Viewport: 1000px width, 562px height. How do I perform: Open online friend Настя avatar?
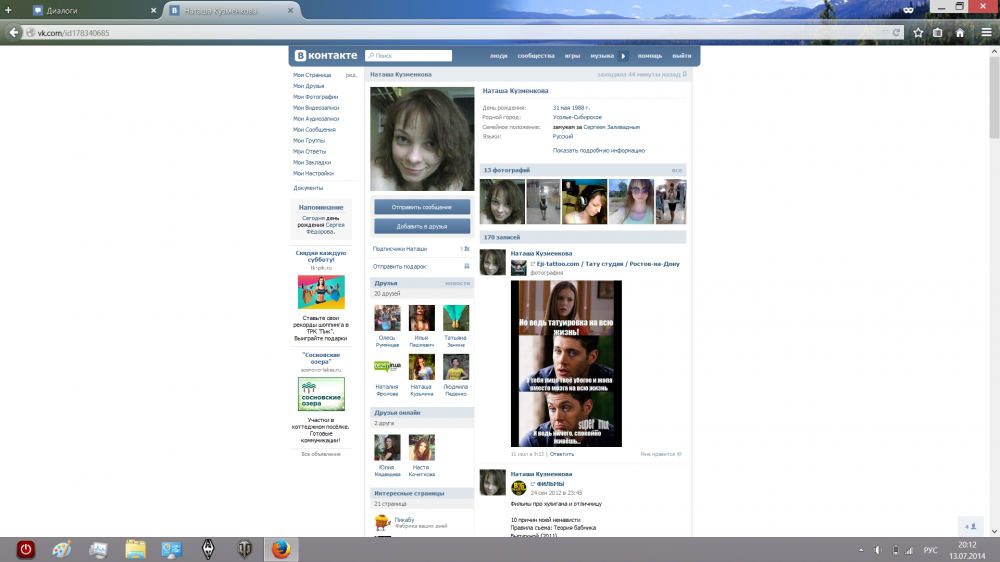tap(422, 447)
